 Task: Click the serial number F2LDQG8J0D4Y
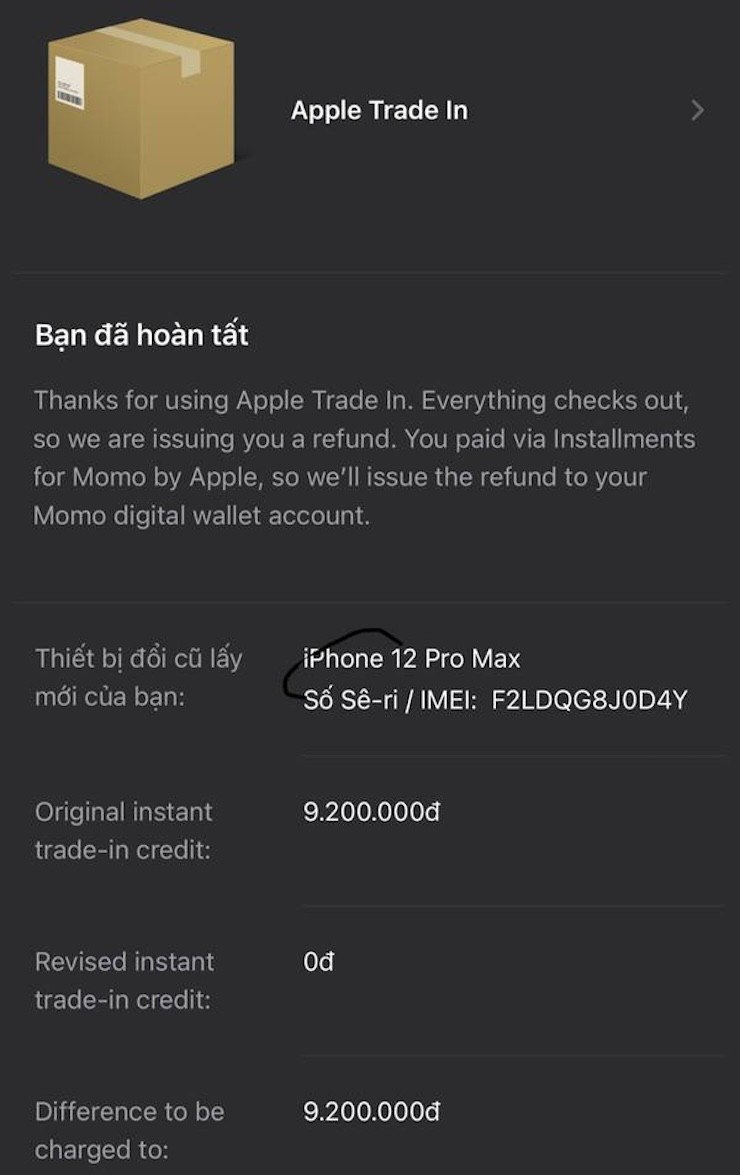pyautogui.click(x=590, y=699)
